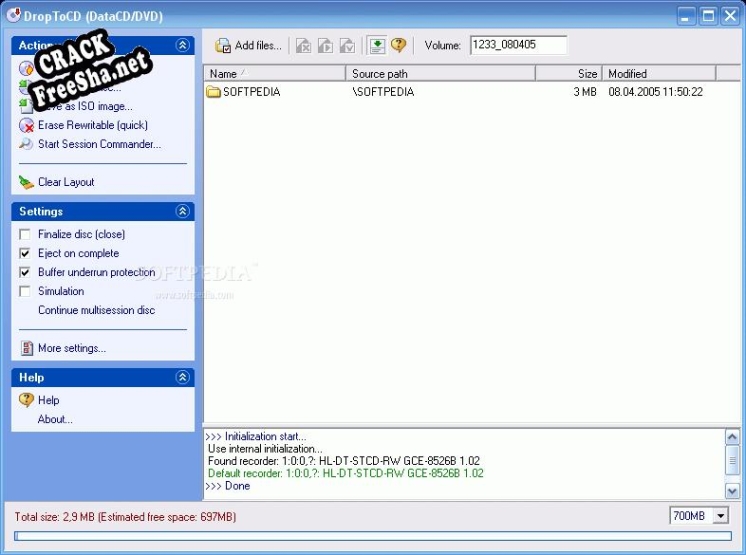Click into the Volume name field
The image size is (746, 555).
coord(517,45)
